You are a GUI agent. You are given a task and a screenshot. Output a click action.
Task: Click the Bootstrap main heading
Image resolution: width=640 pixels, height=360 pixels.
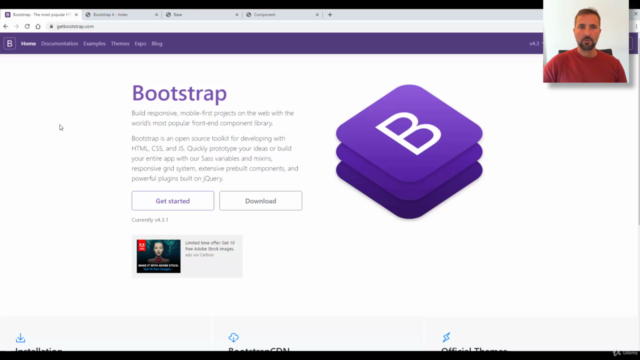point(179,93)
